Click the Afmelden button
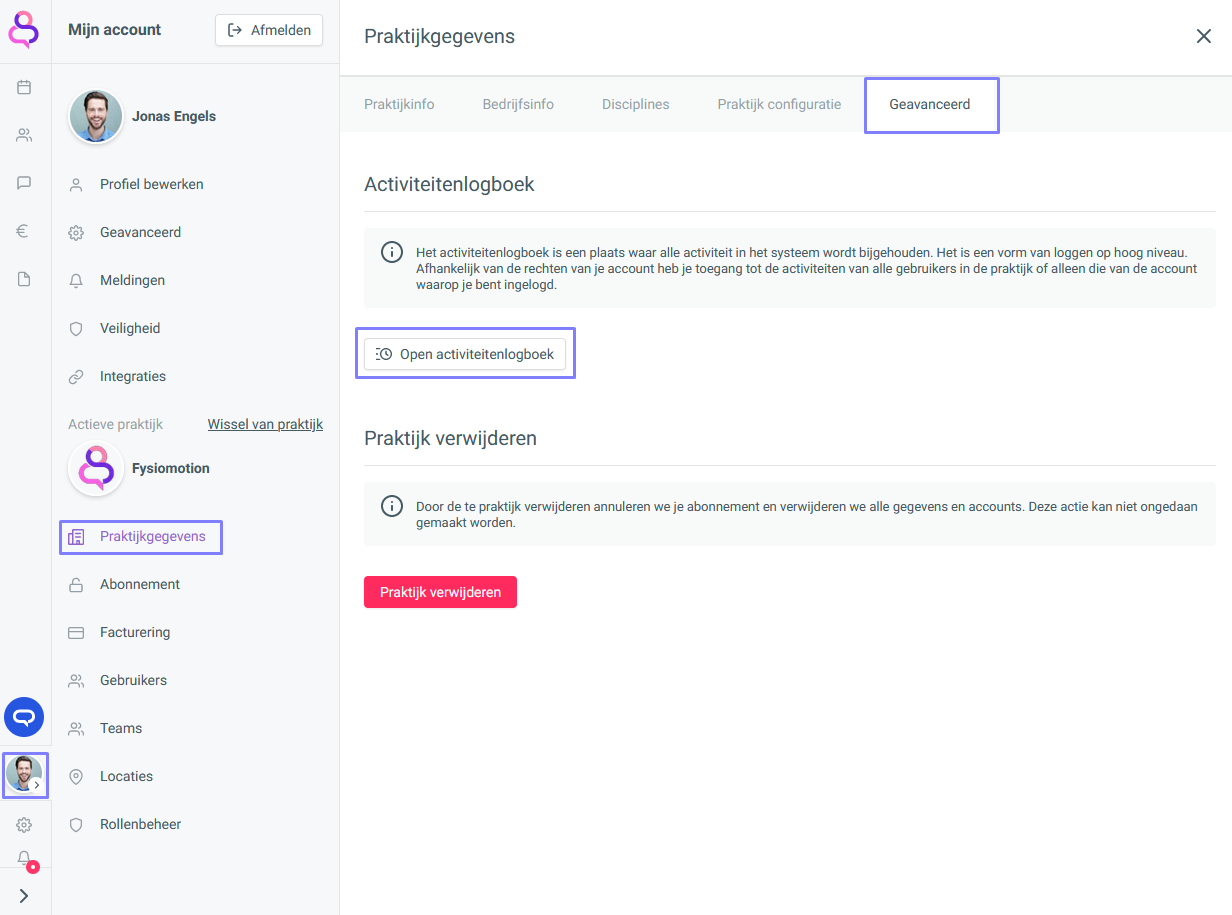 [x=269, y=30]
